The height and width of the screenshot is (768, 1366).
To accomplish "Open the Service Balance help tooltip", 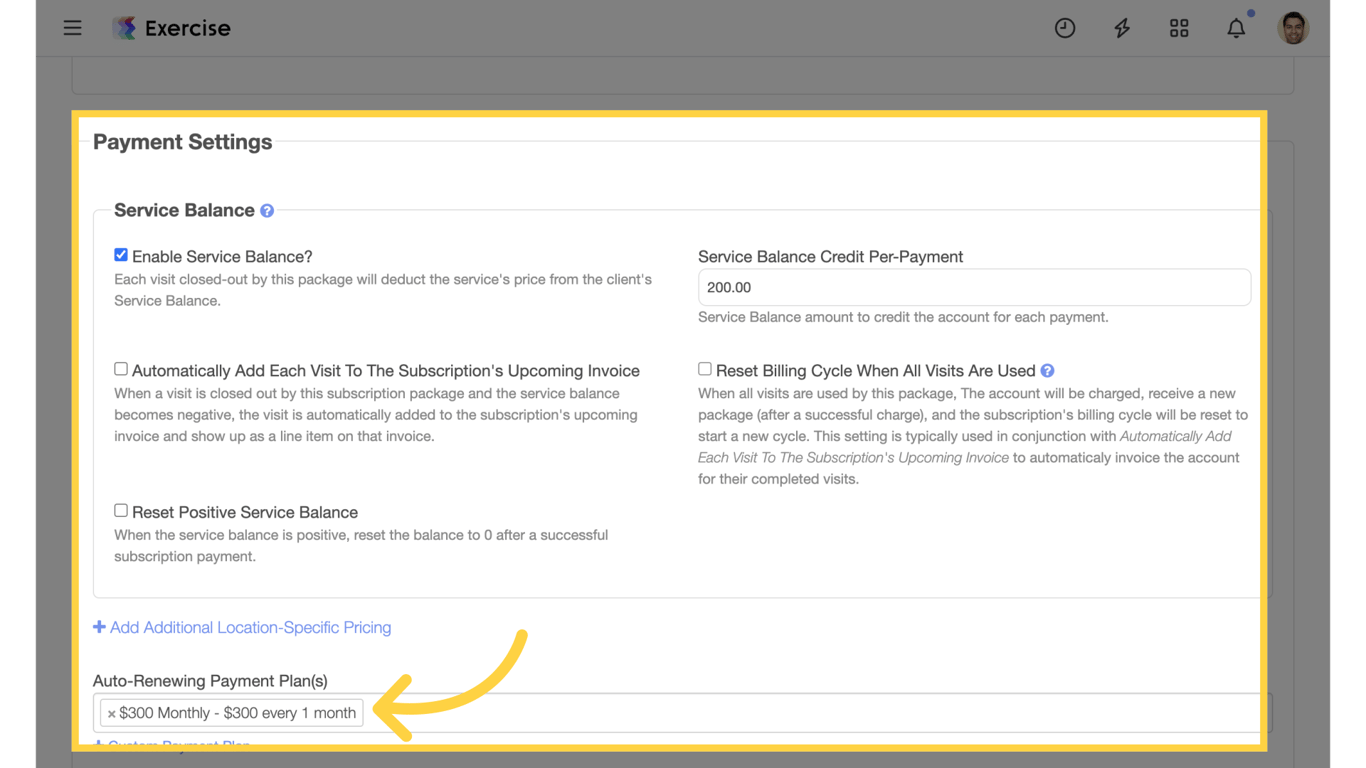I will [267, 210].
